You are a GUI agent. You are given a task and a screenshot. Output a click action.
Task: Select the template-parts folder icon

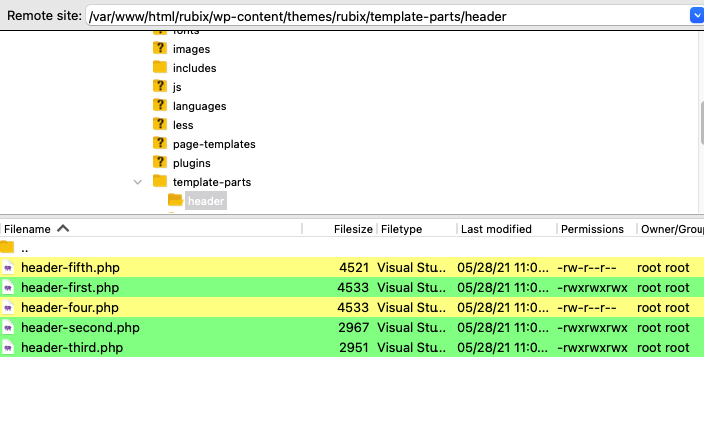(x=160, y=181)
